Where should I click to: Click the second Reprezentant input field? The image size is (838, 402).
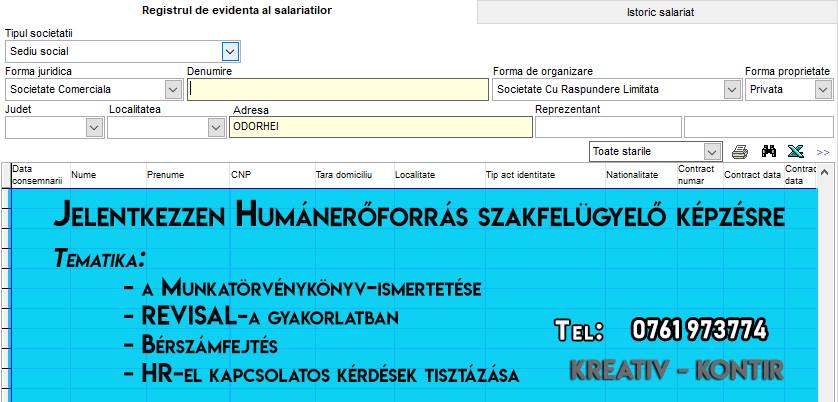pos(758,127)
